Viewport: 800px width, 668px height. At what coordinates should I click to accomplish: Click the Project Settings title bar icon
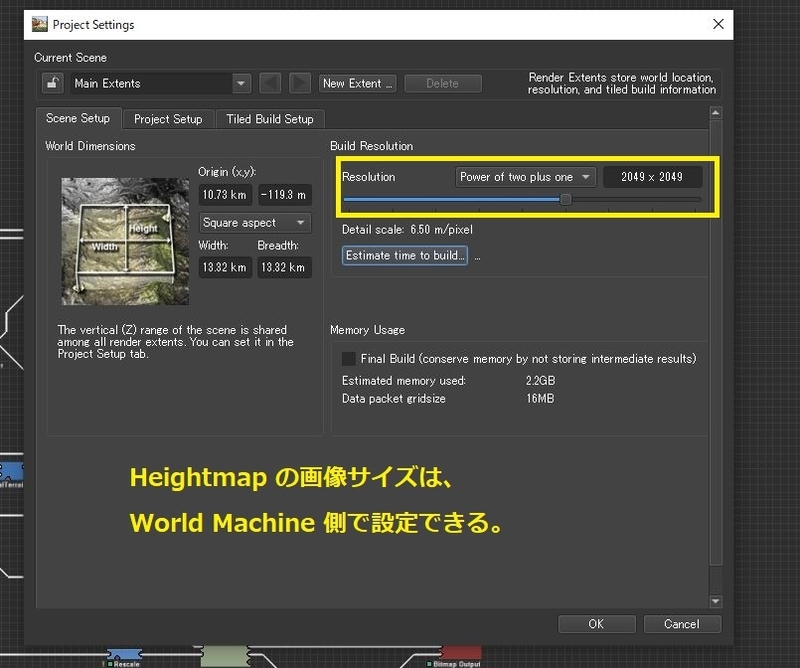tap(39, 24)
